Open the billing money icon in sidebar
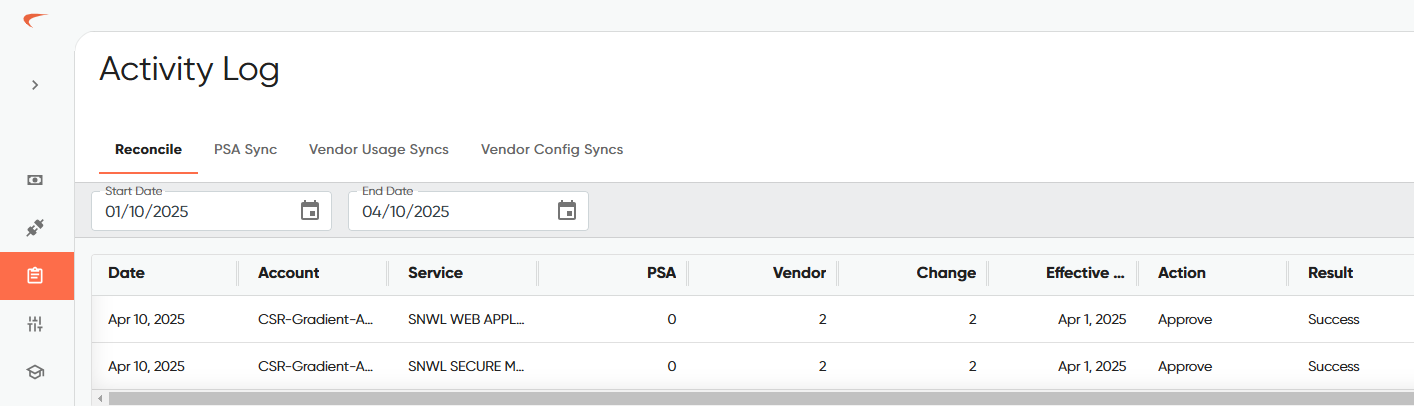The image size is (1414, 406). pos(35,180)
